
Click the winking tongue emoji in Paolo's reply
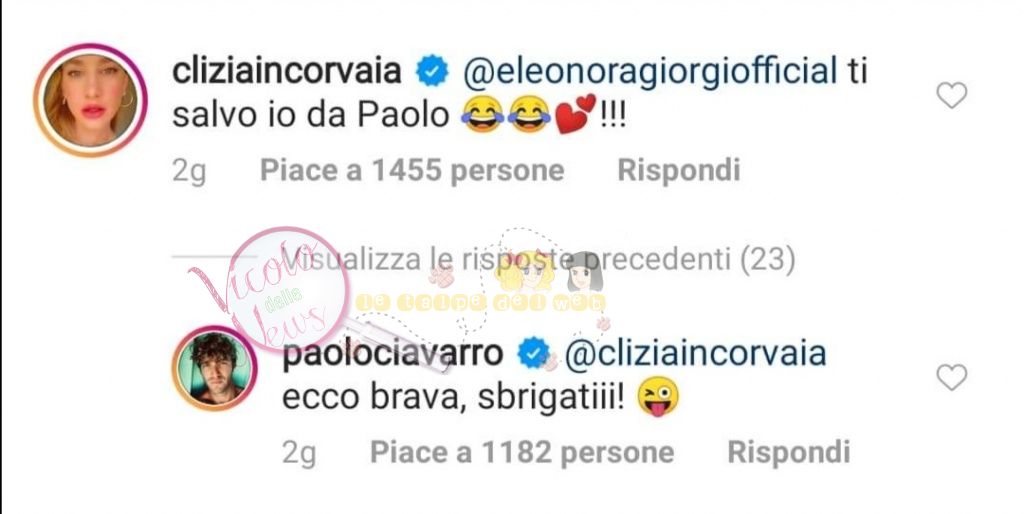click(660, 397)
